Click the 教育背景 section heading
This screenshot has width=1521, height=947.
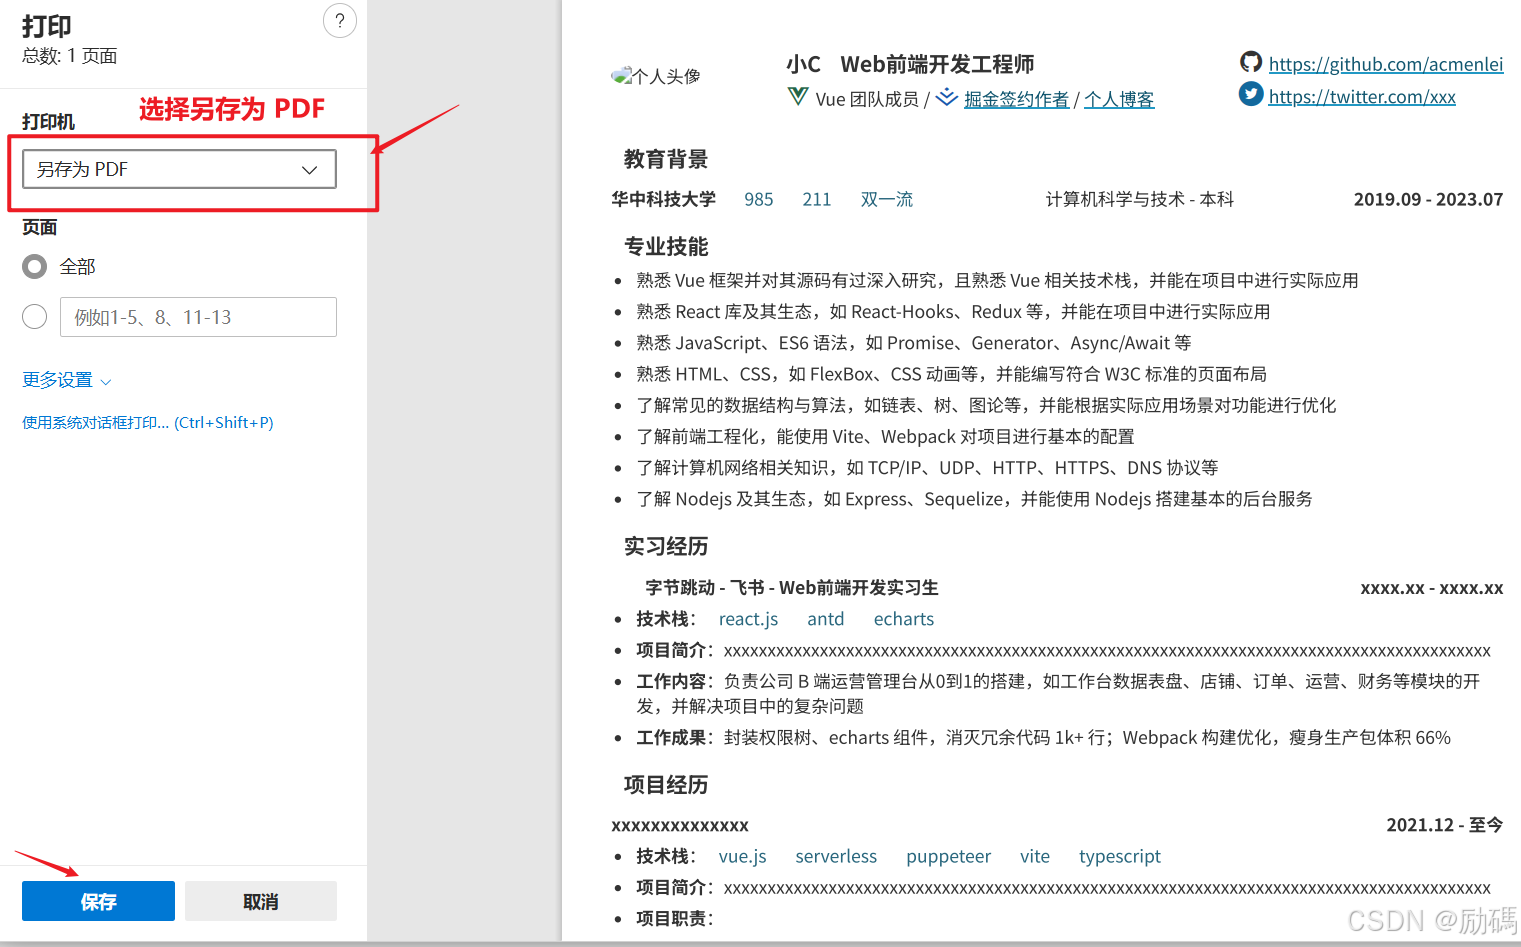(666, 159)
